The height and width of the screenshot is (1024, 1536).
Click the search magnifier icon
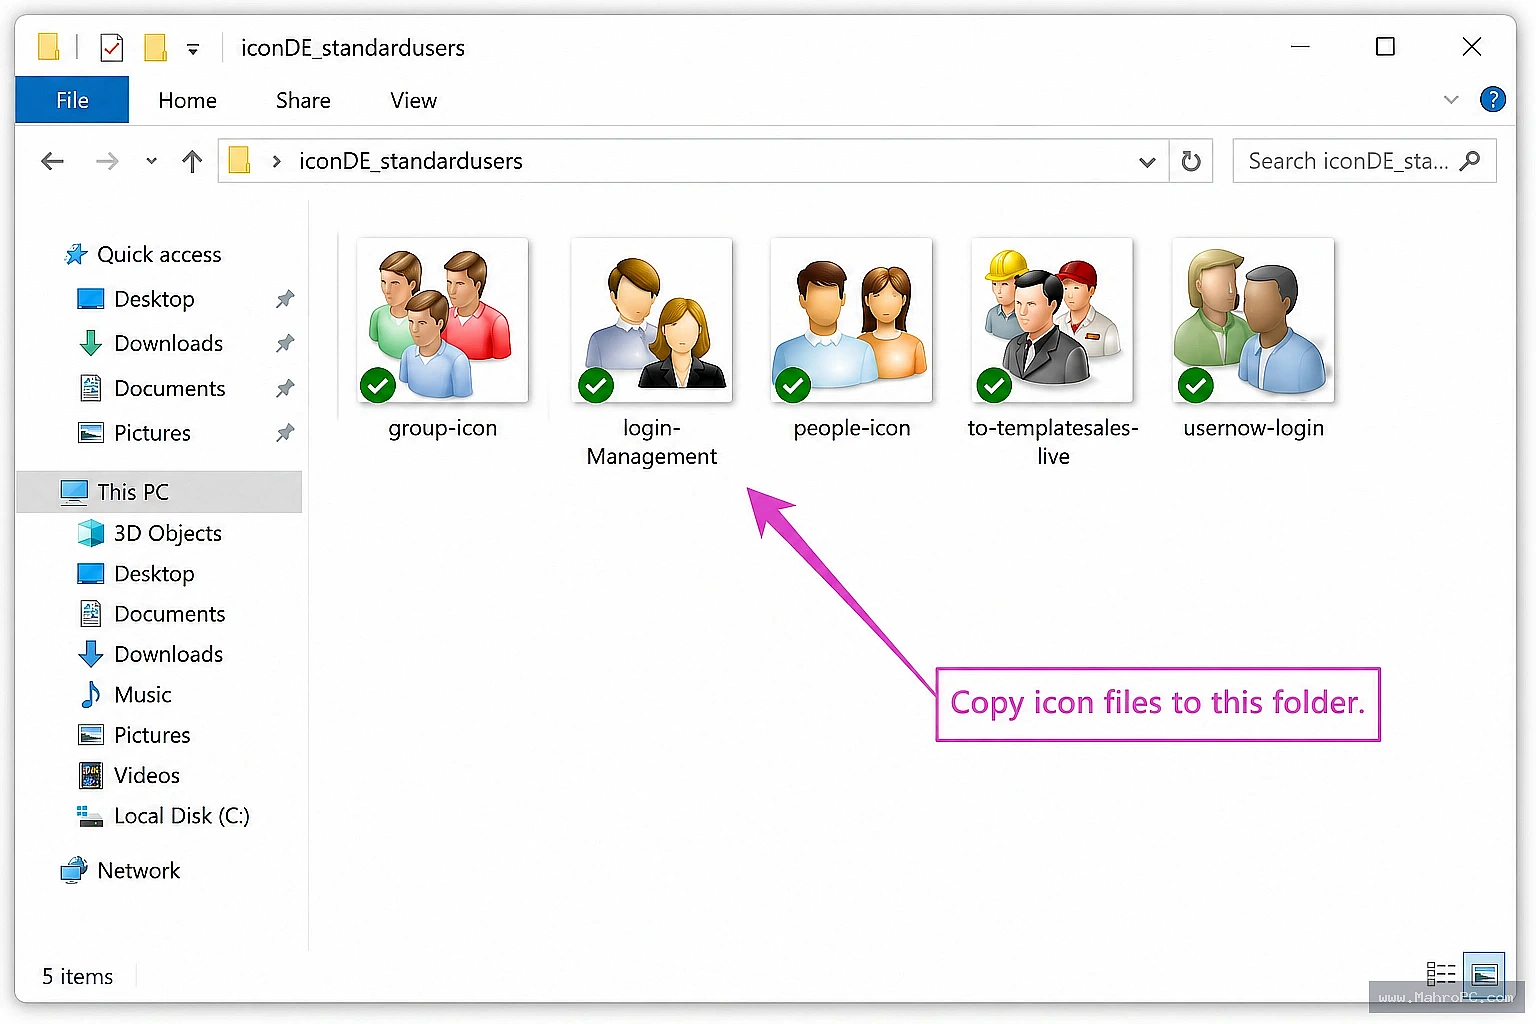click(x=1470, y=160)
